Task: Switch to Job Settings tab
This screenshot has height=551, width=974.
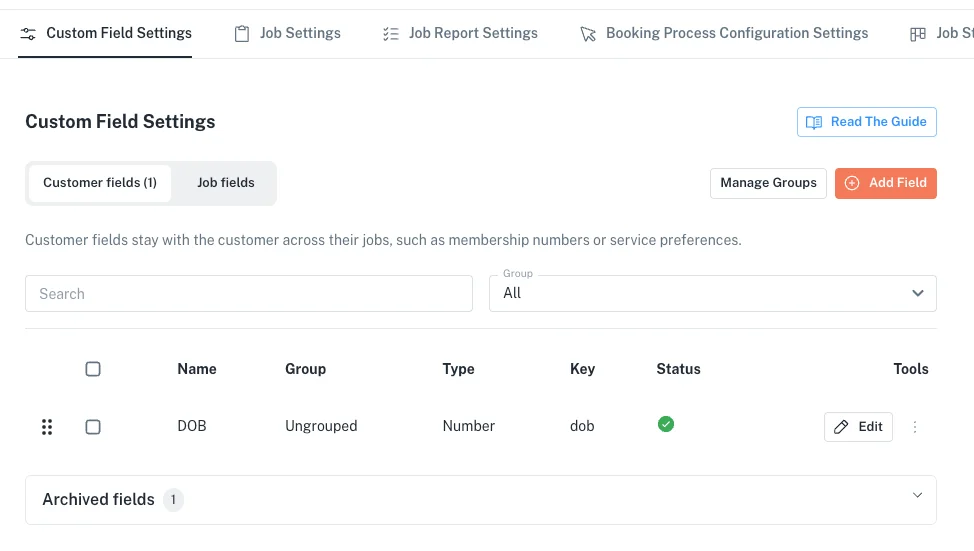Action: click(287, 34)
